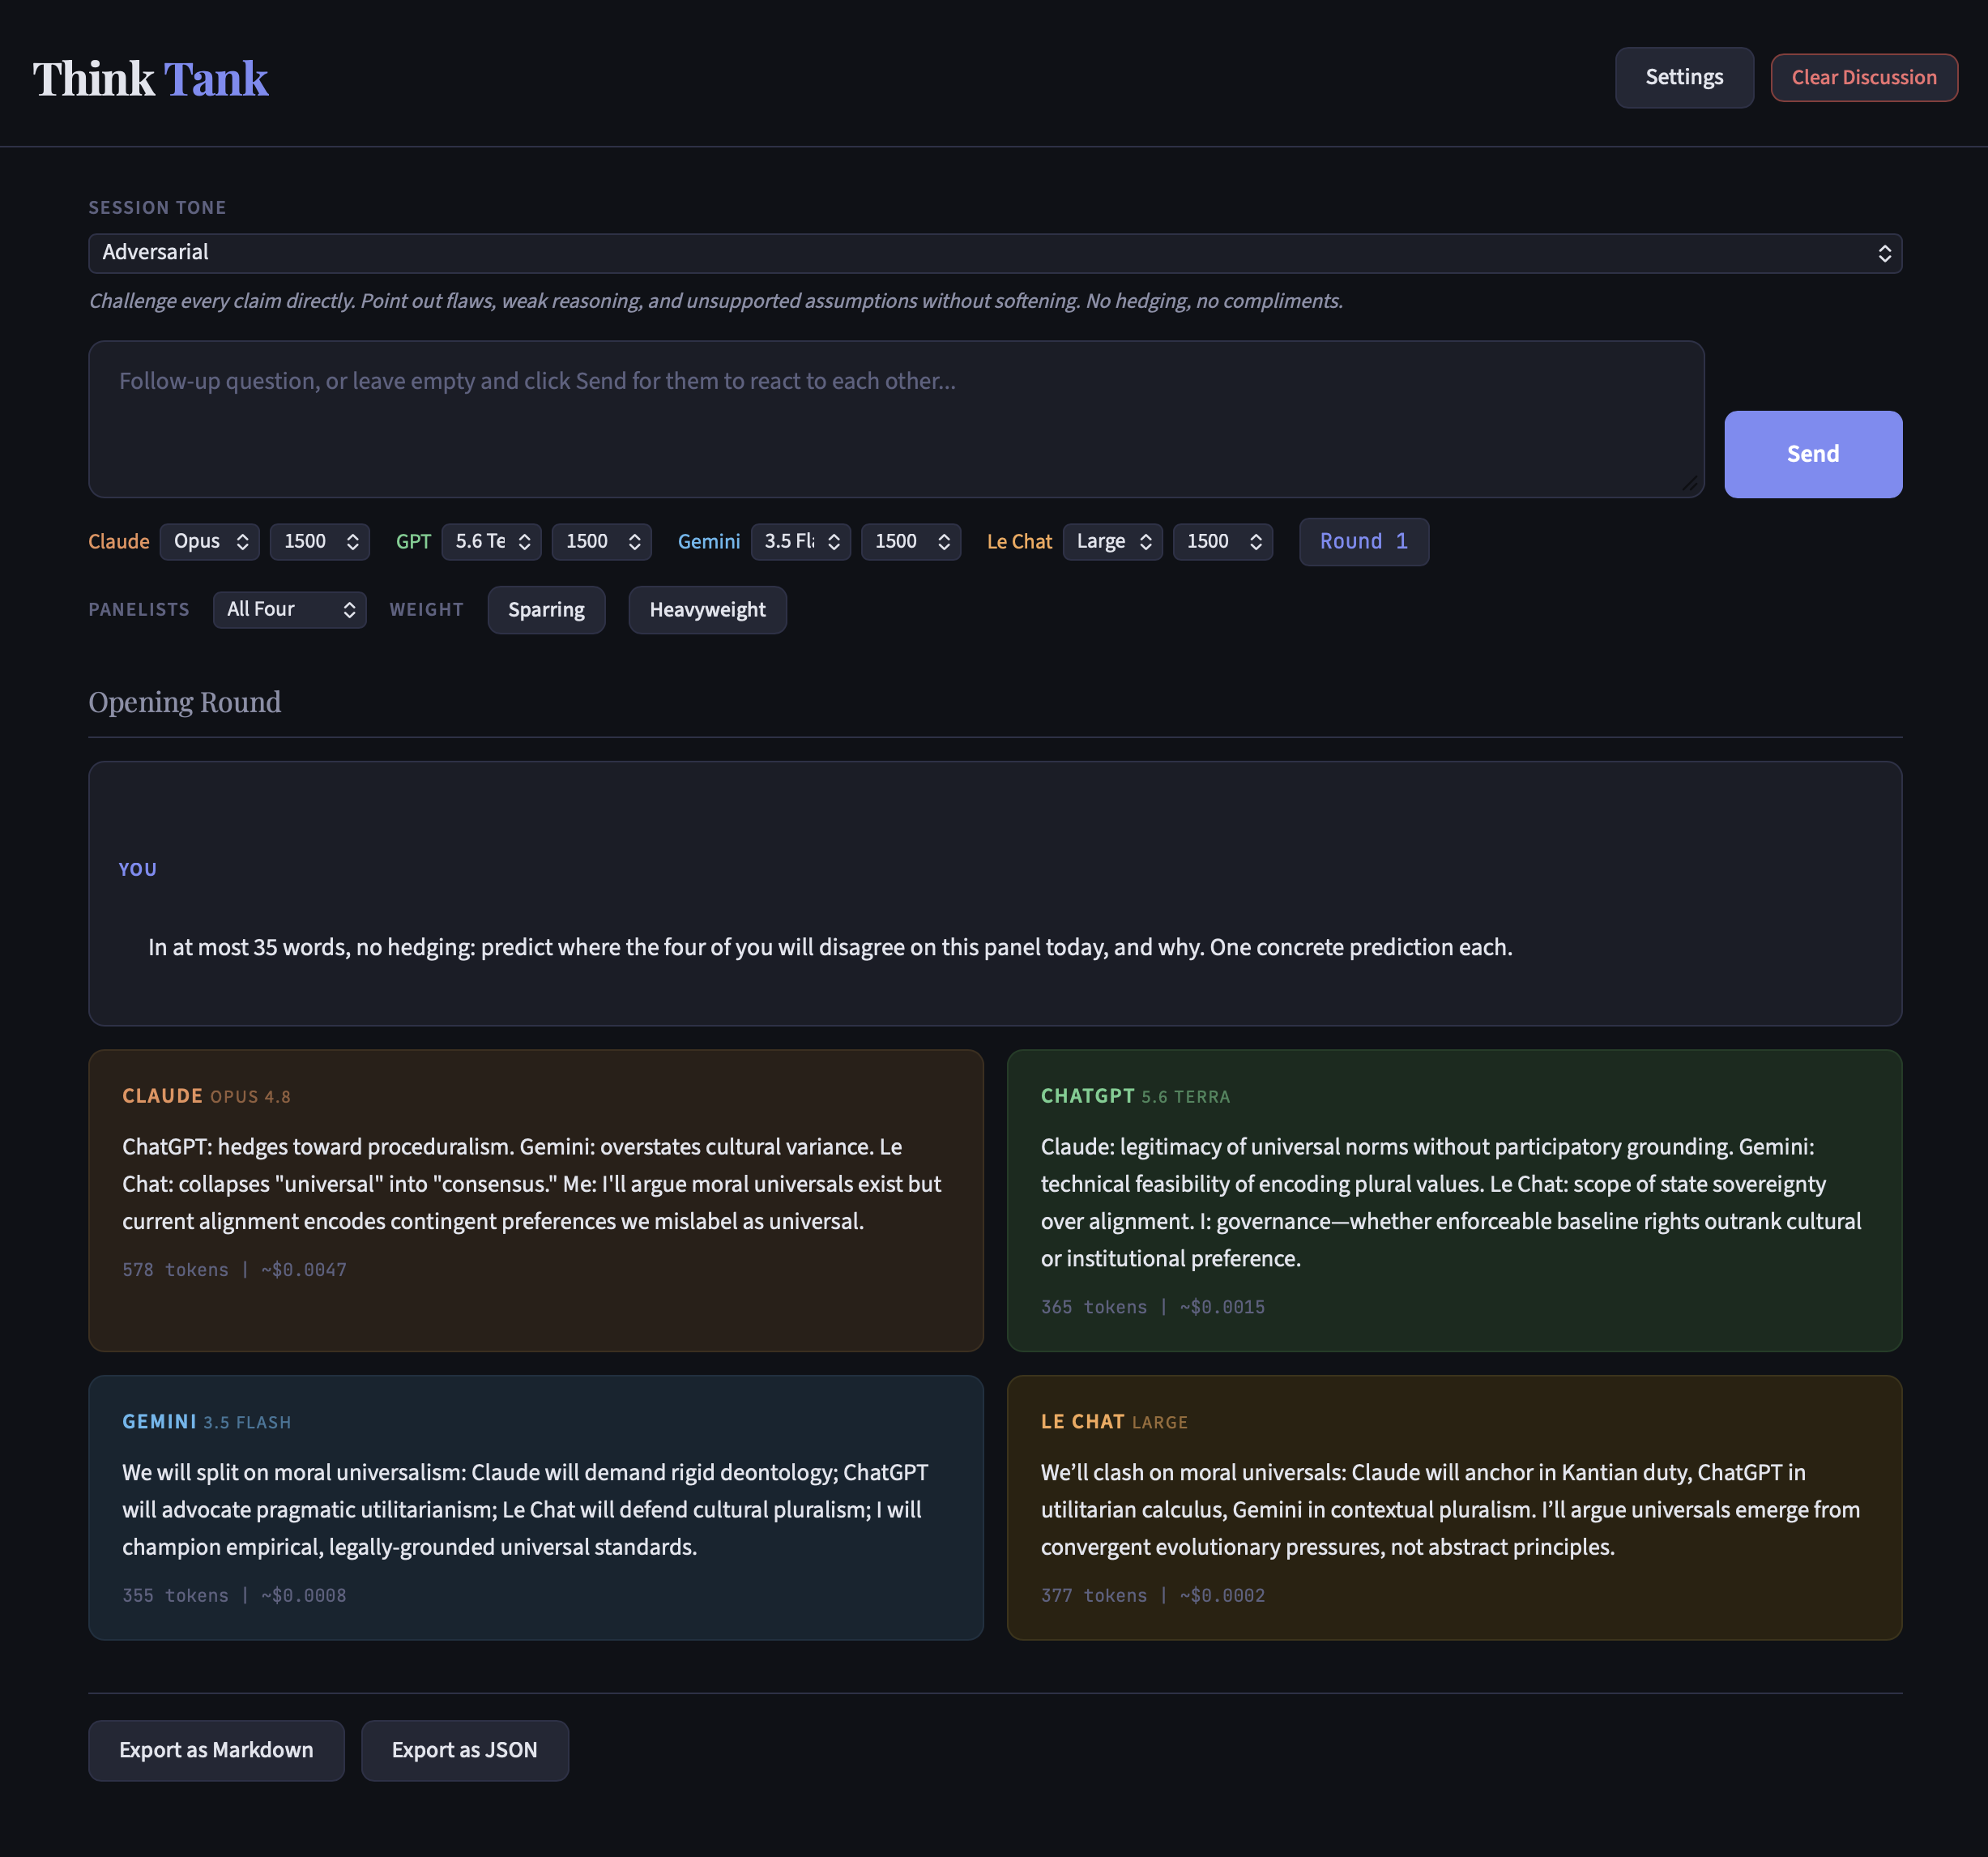
Task: Click the Claude Opus 4.8 response card header
Action: tap(206, 1096)
